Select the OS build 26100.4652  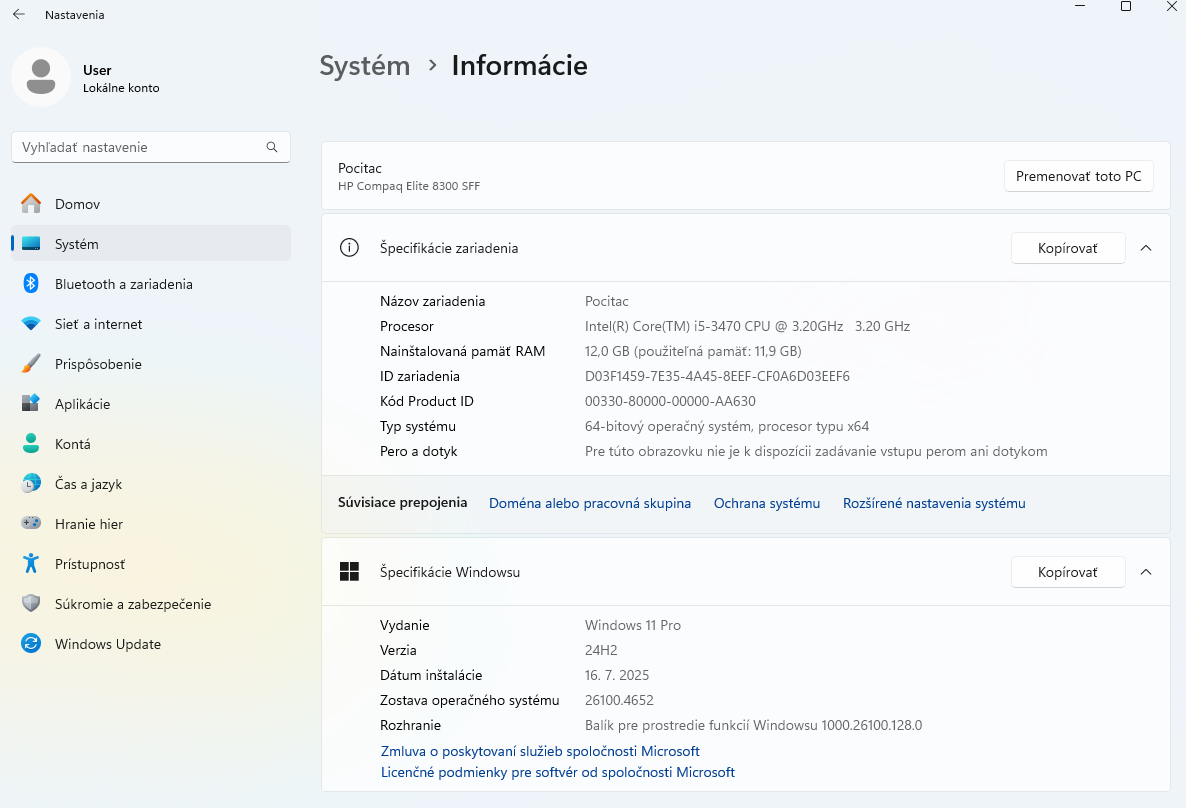619,700
